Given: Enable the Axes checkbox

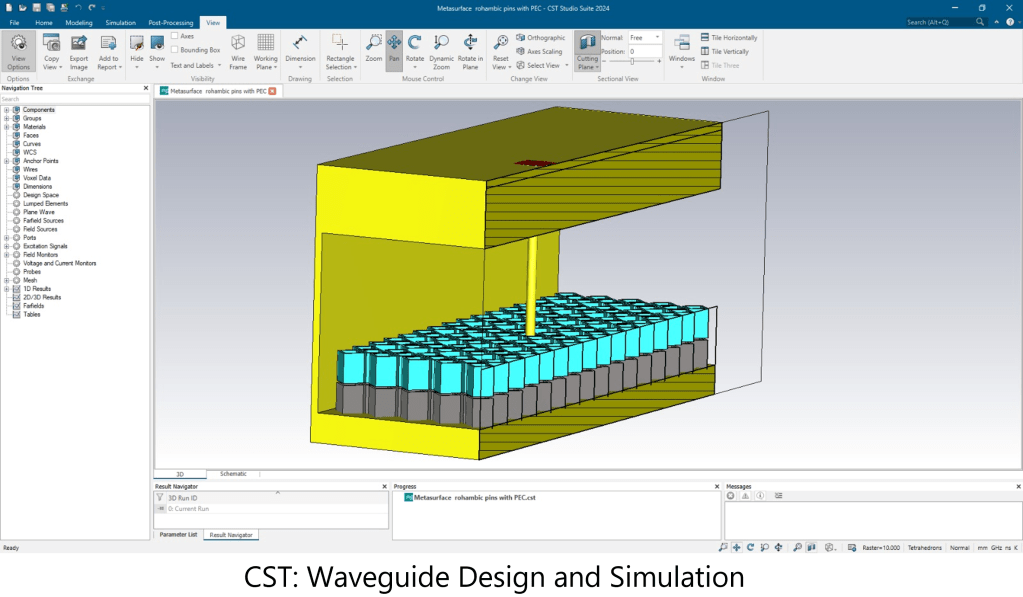Looking at the screenshot, I should click(x=175, y=36).
